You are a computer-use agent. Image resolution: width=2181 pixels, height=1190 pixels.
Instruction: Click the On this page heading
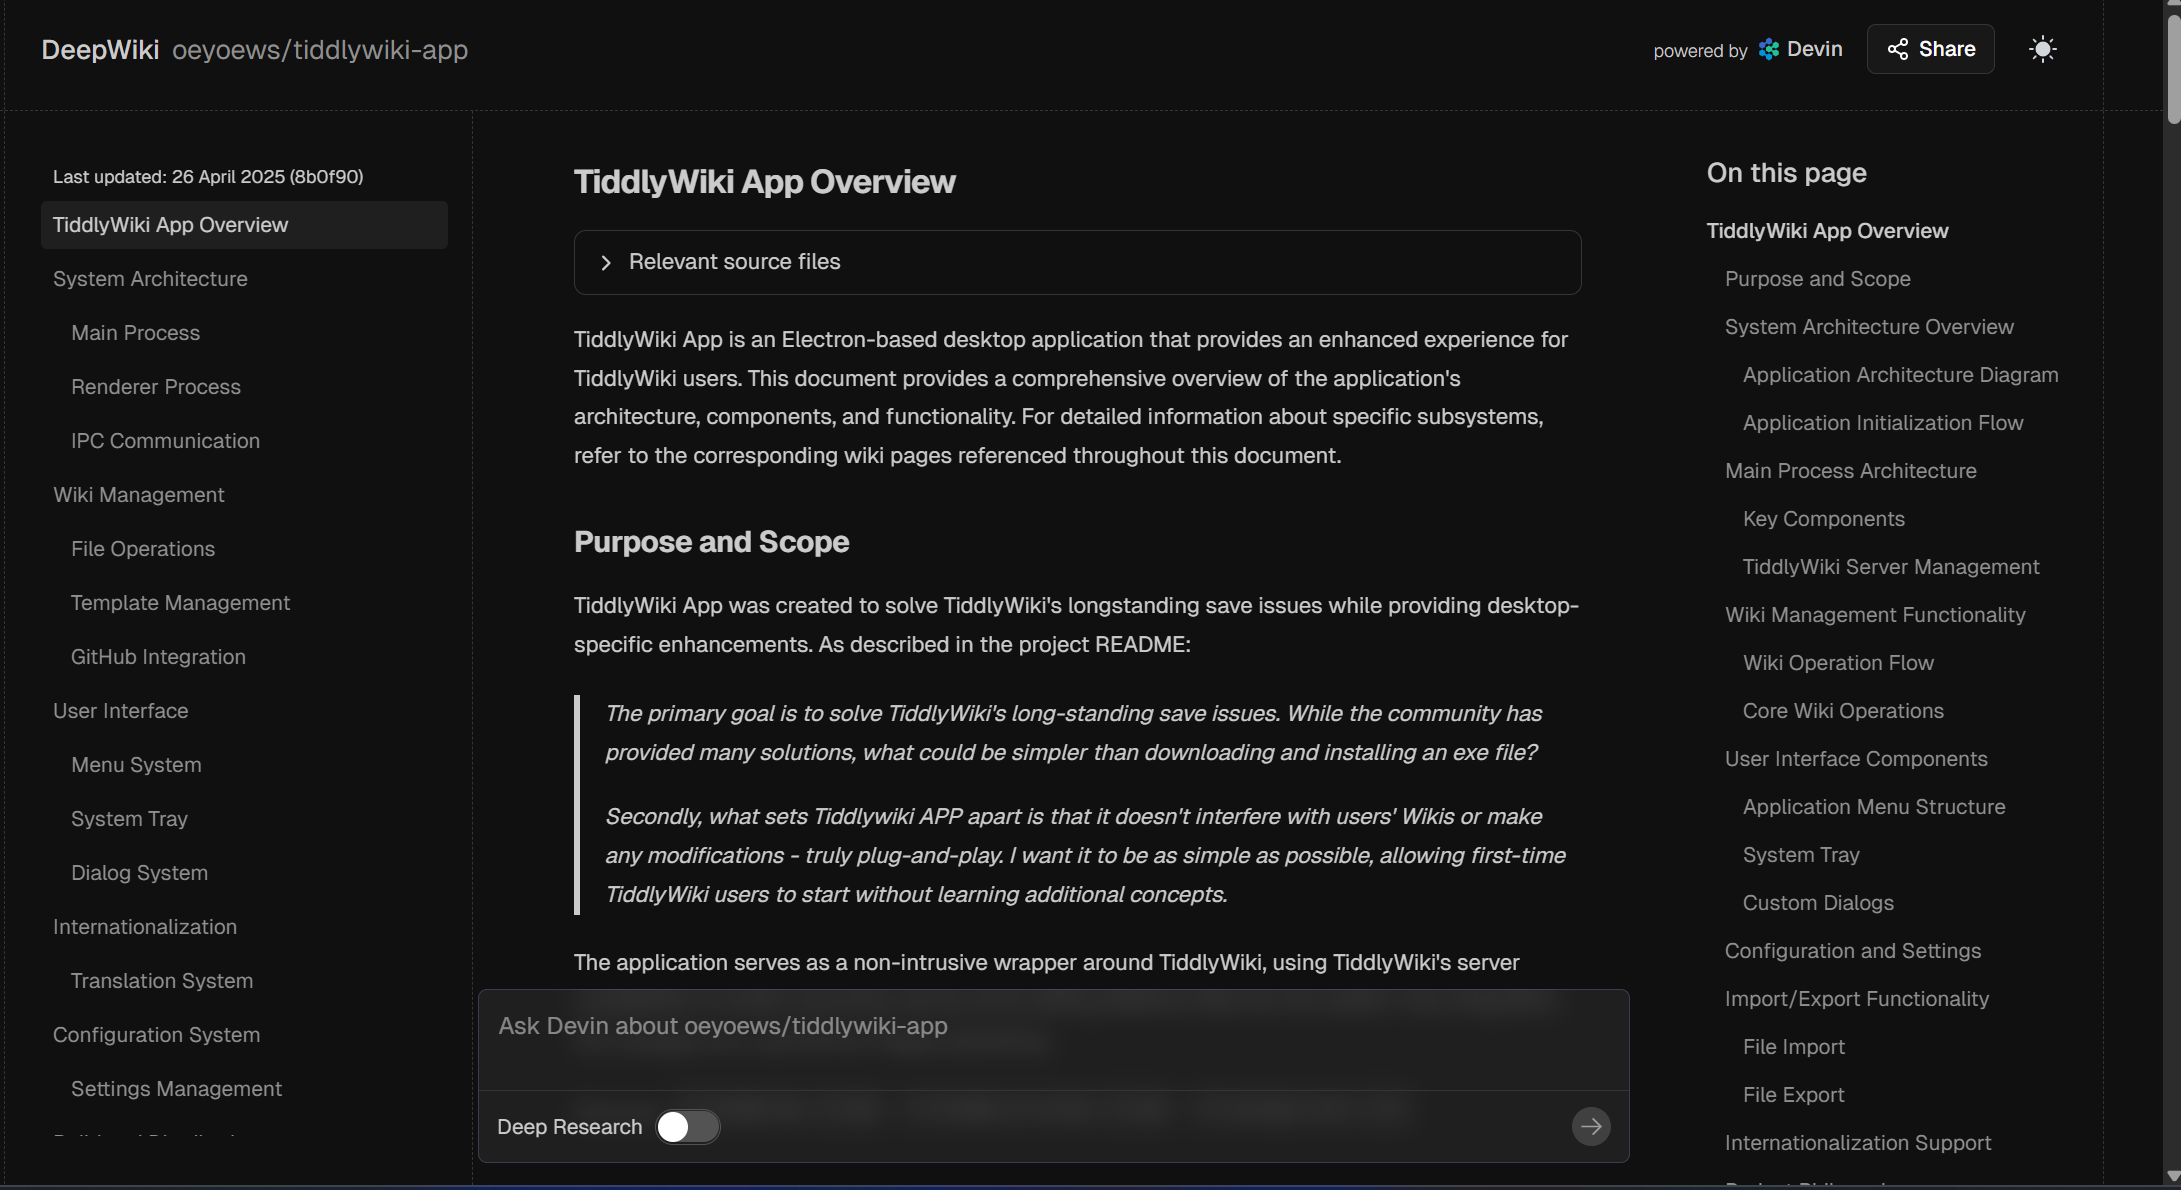click(1786, 173)
